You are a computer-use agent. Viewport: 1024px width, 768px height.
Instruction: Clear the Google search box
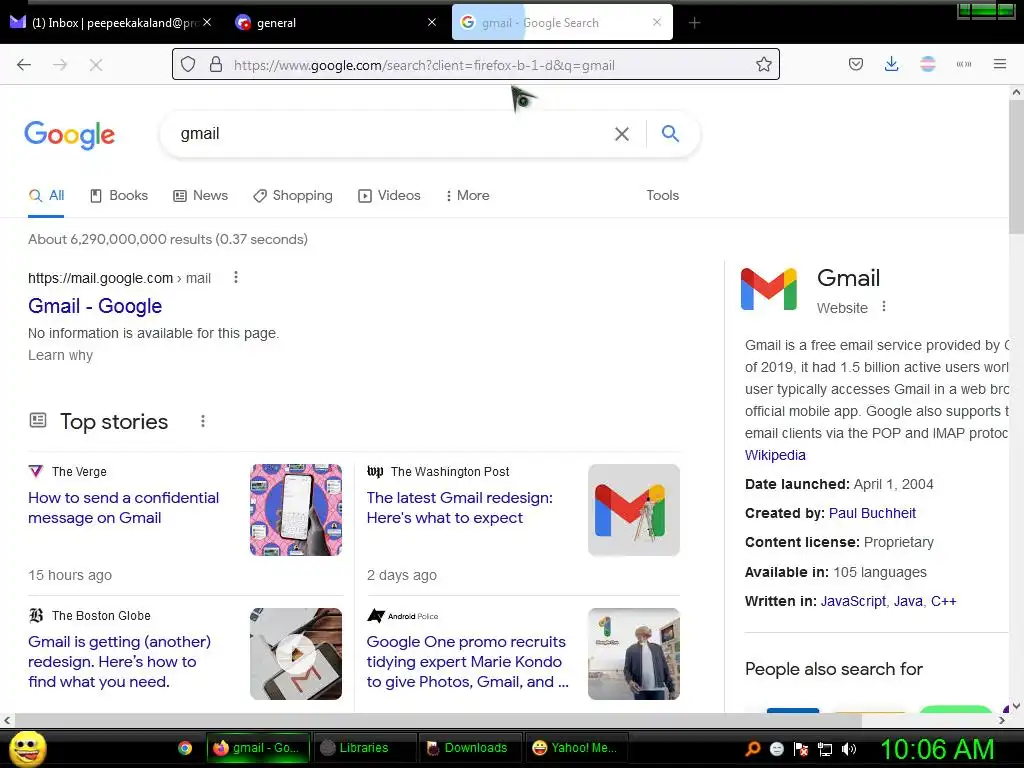[622, 134]
